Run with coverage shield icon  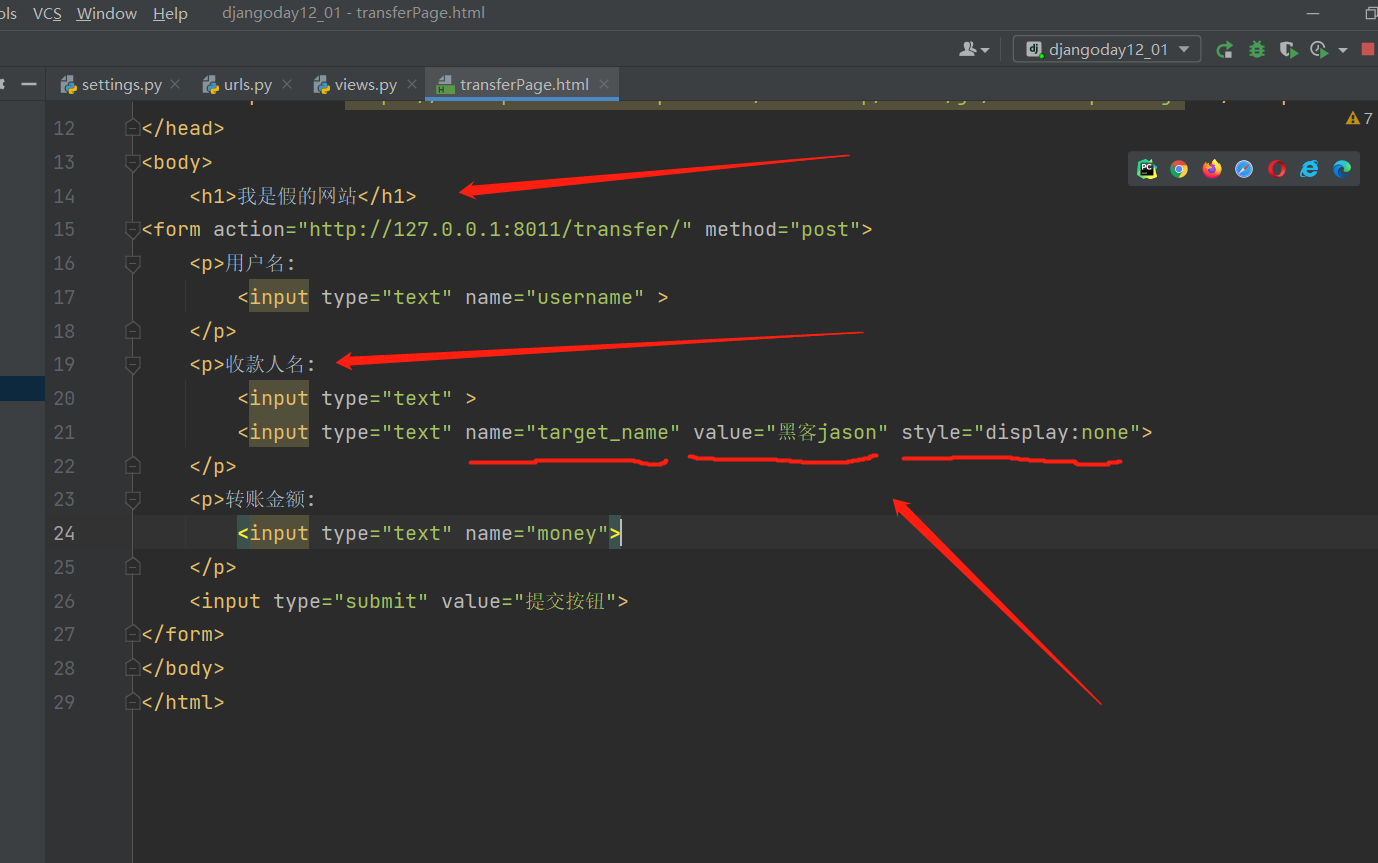(1288, 49)
